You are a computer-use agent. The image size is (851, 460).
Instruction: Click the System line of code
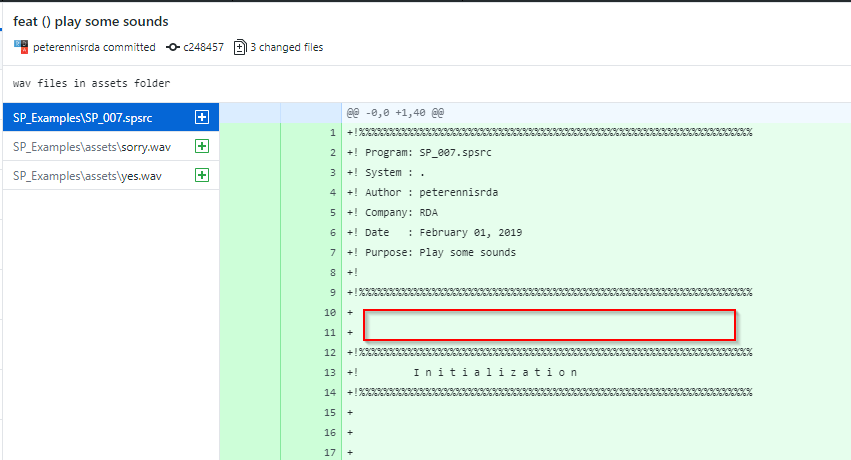(386, 172)
